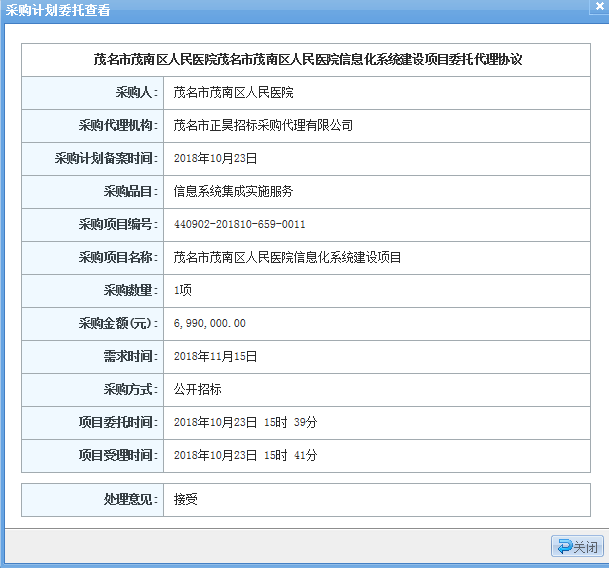This screenshot has height=568, width=609.
Task: Click the 采购品目 label
Action: [x=131, y=192]
